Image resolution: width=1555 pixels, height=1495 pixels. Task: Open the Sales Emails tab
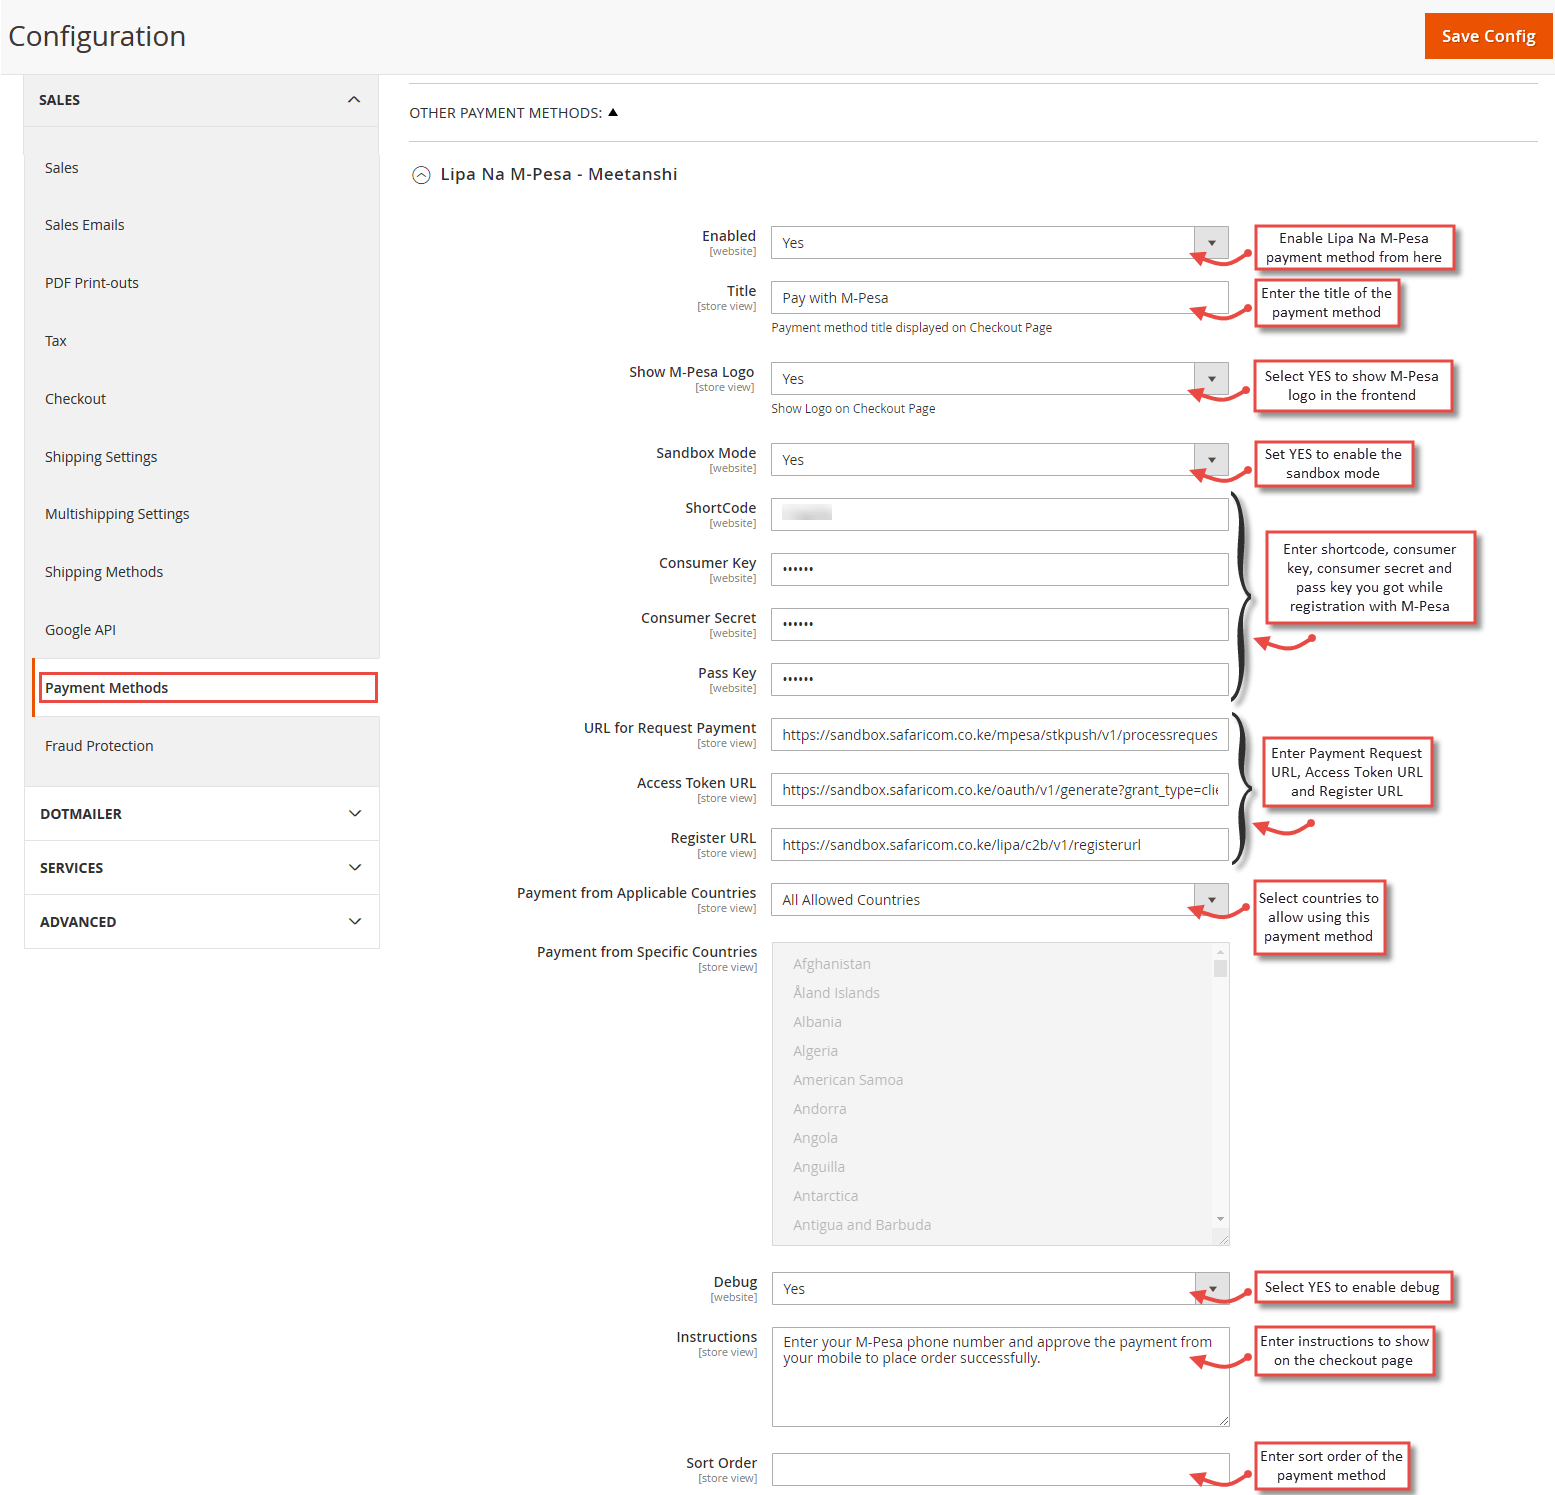[x=85, y=225]
